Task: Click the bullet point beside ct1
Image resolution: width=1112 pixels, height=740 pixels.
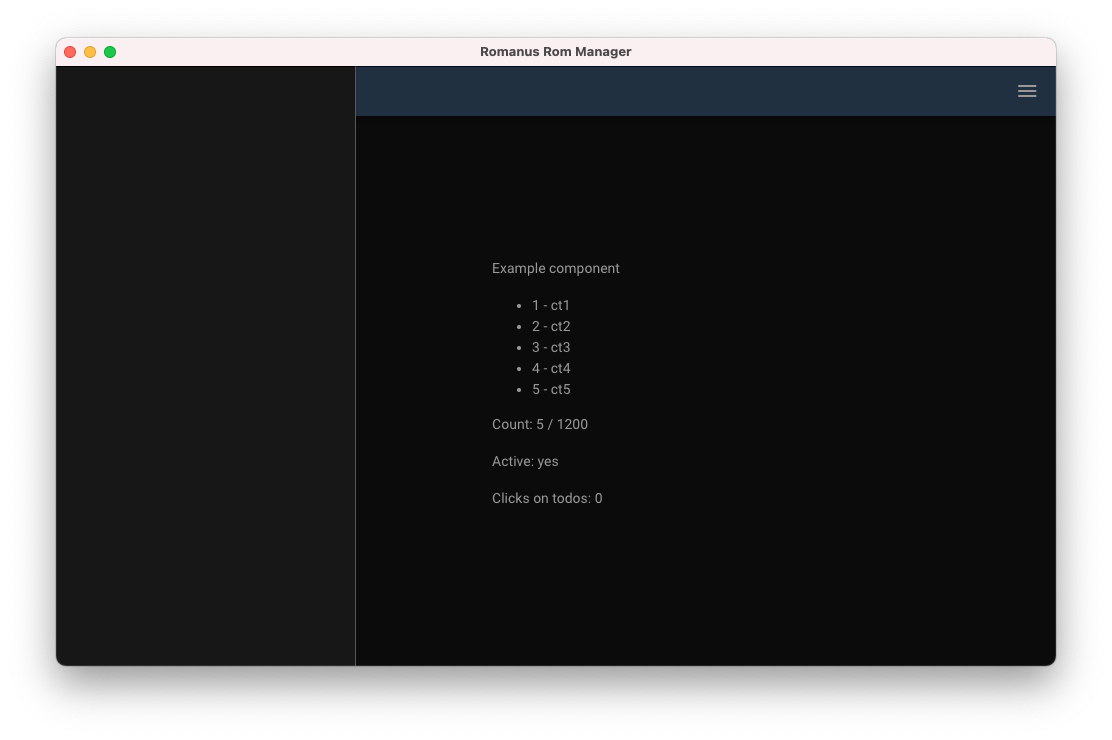Action: (519, 305)
